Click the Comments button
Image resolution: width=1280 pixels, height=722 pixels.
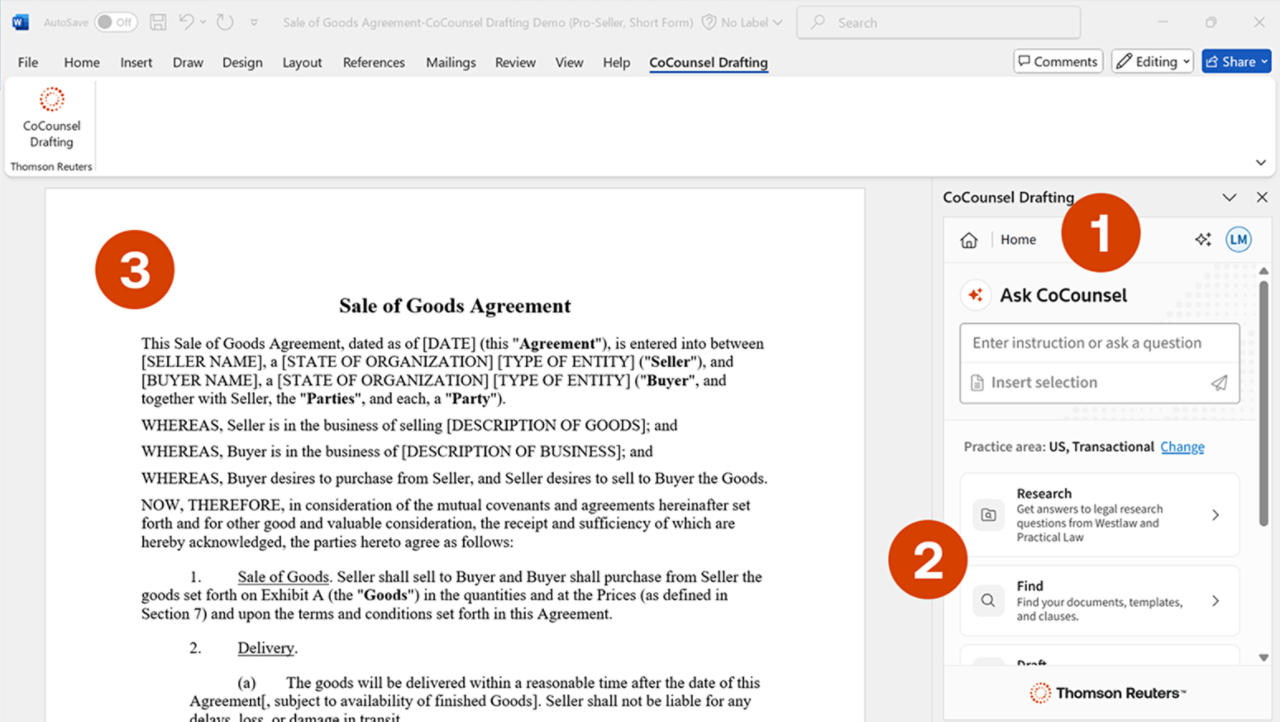[1058, 61]
